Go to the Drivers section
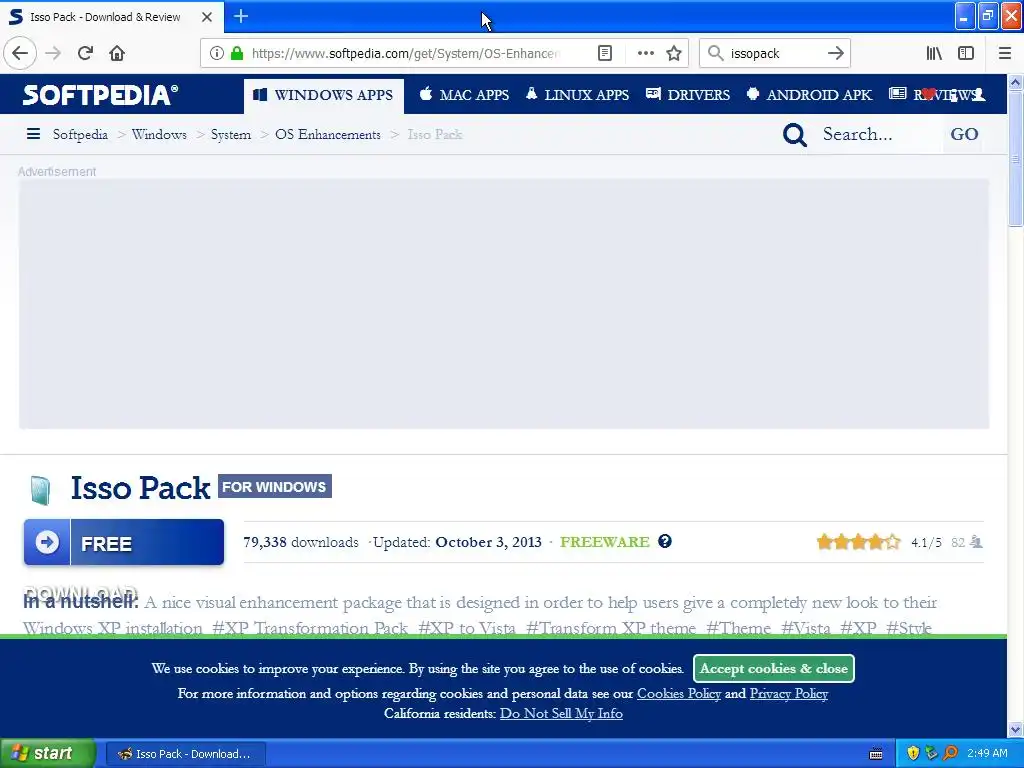Screen dimensions: 1024x768 [688, 95]
